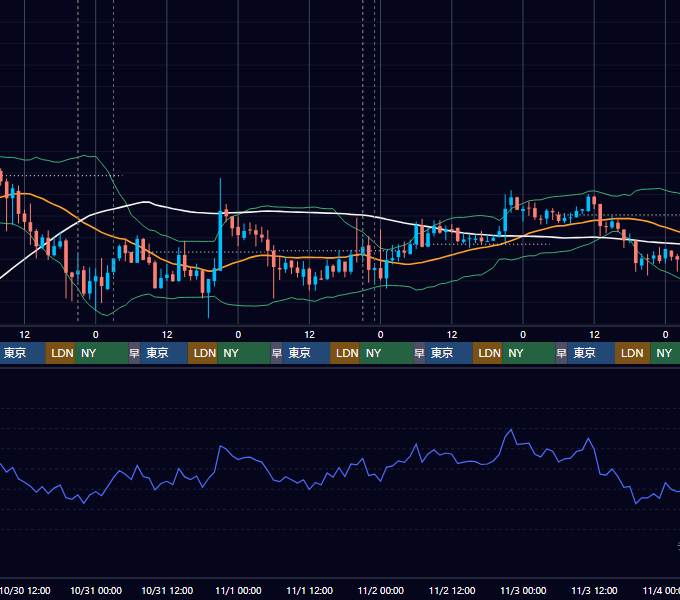Click the 10/30 12:00 date label

(25, 590)
